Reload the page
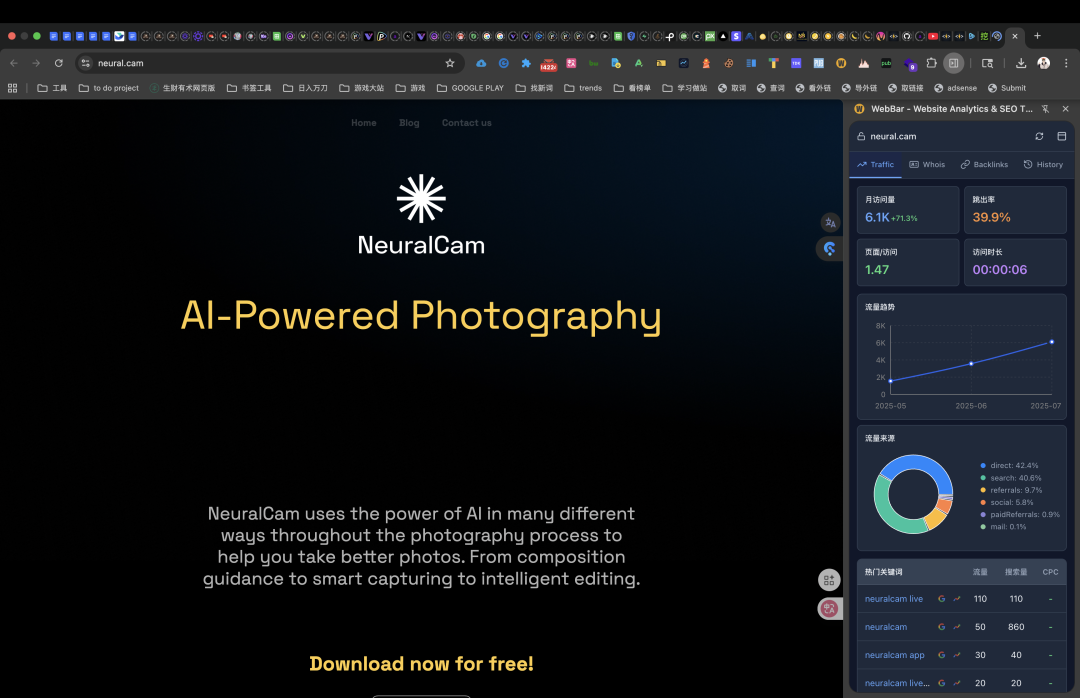 coord(59,63)
